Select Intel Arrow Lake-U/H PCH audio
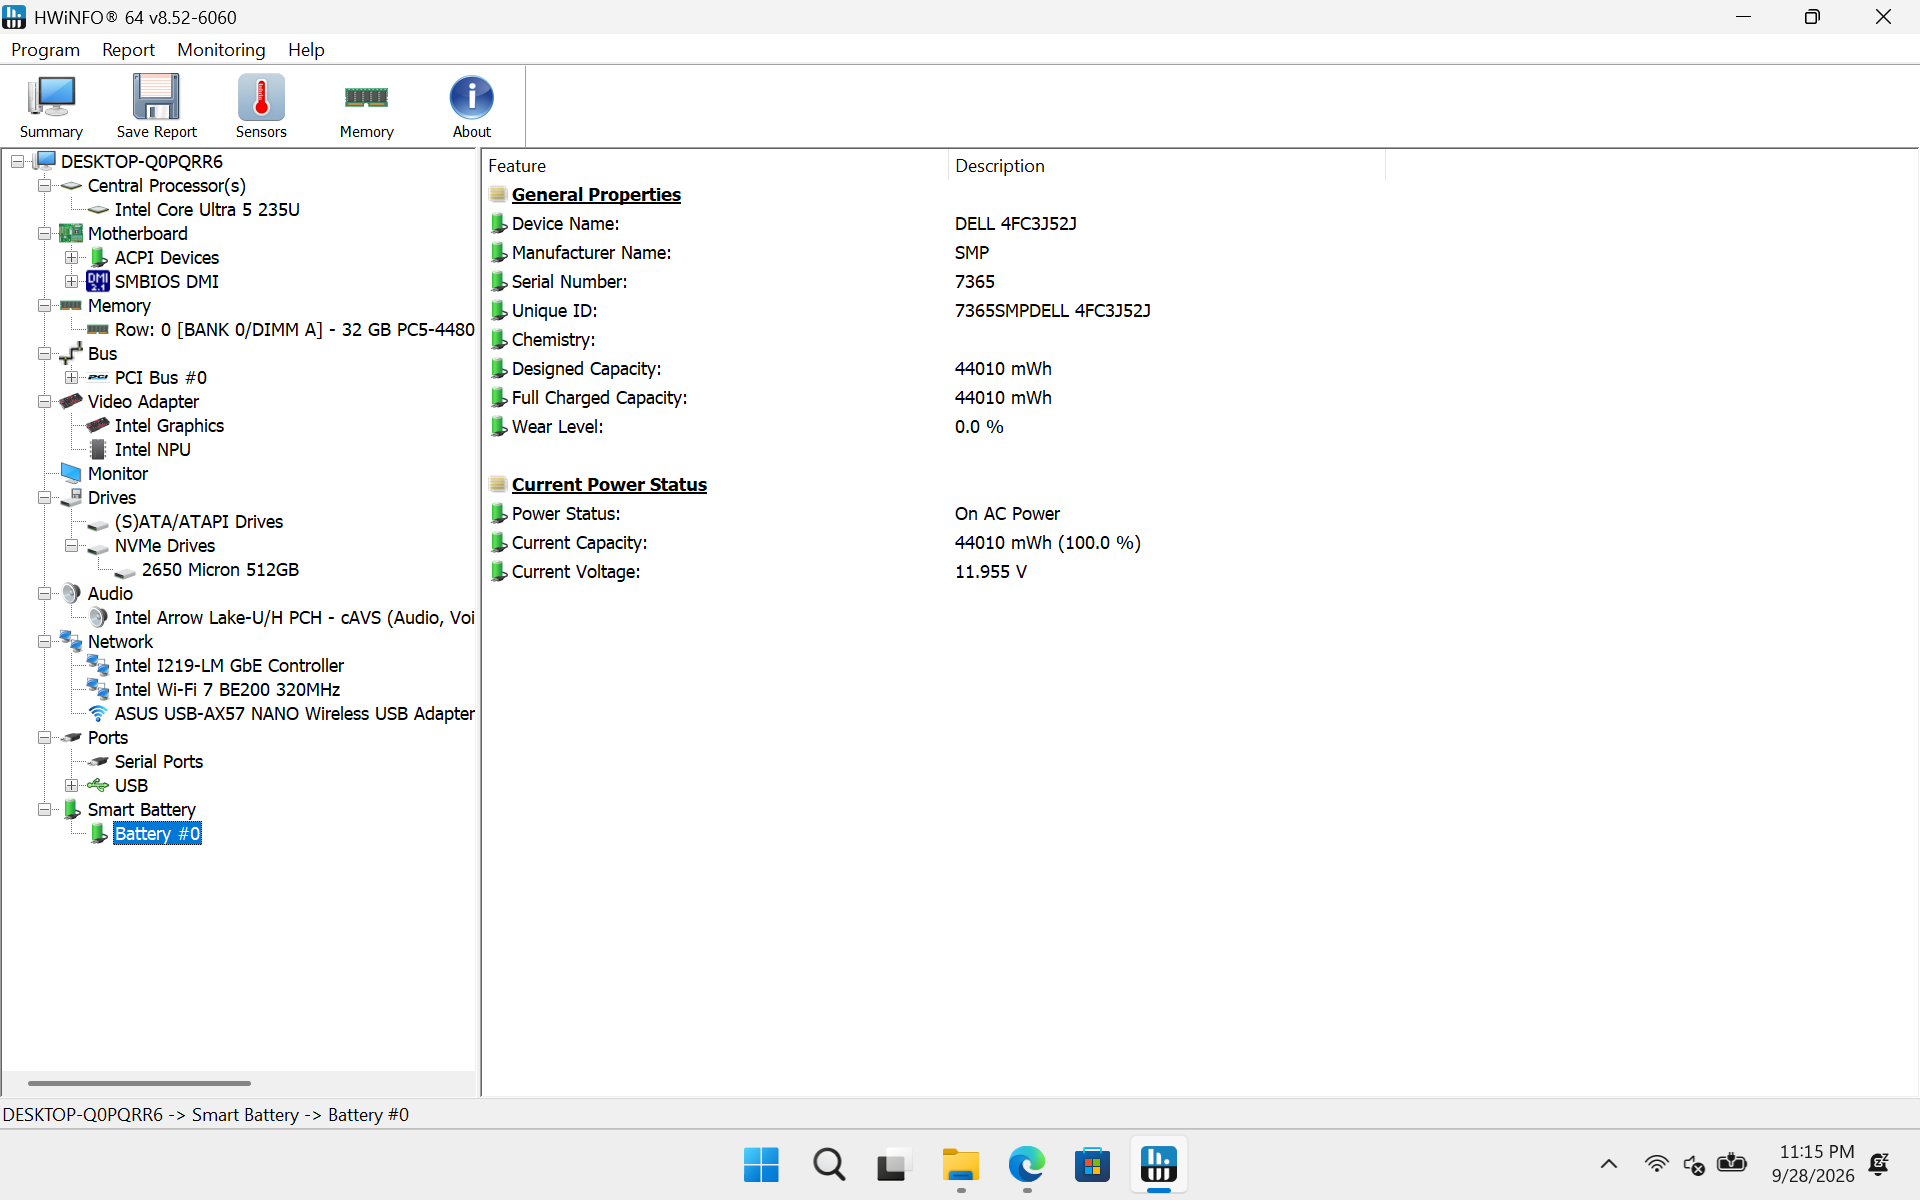The image size is (1920, 1200). point(294,617)
